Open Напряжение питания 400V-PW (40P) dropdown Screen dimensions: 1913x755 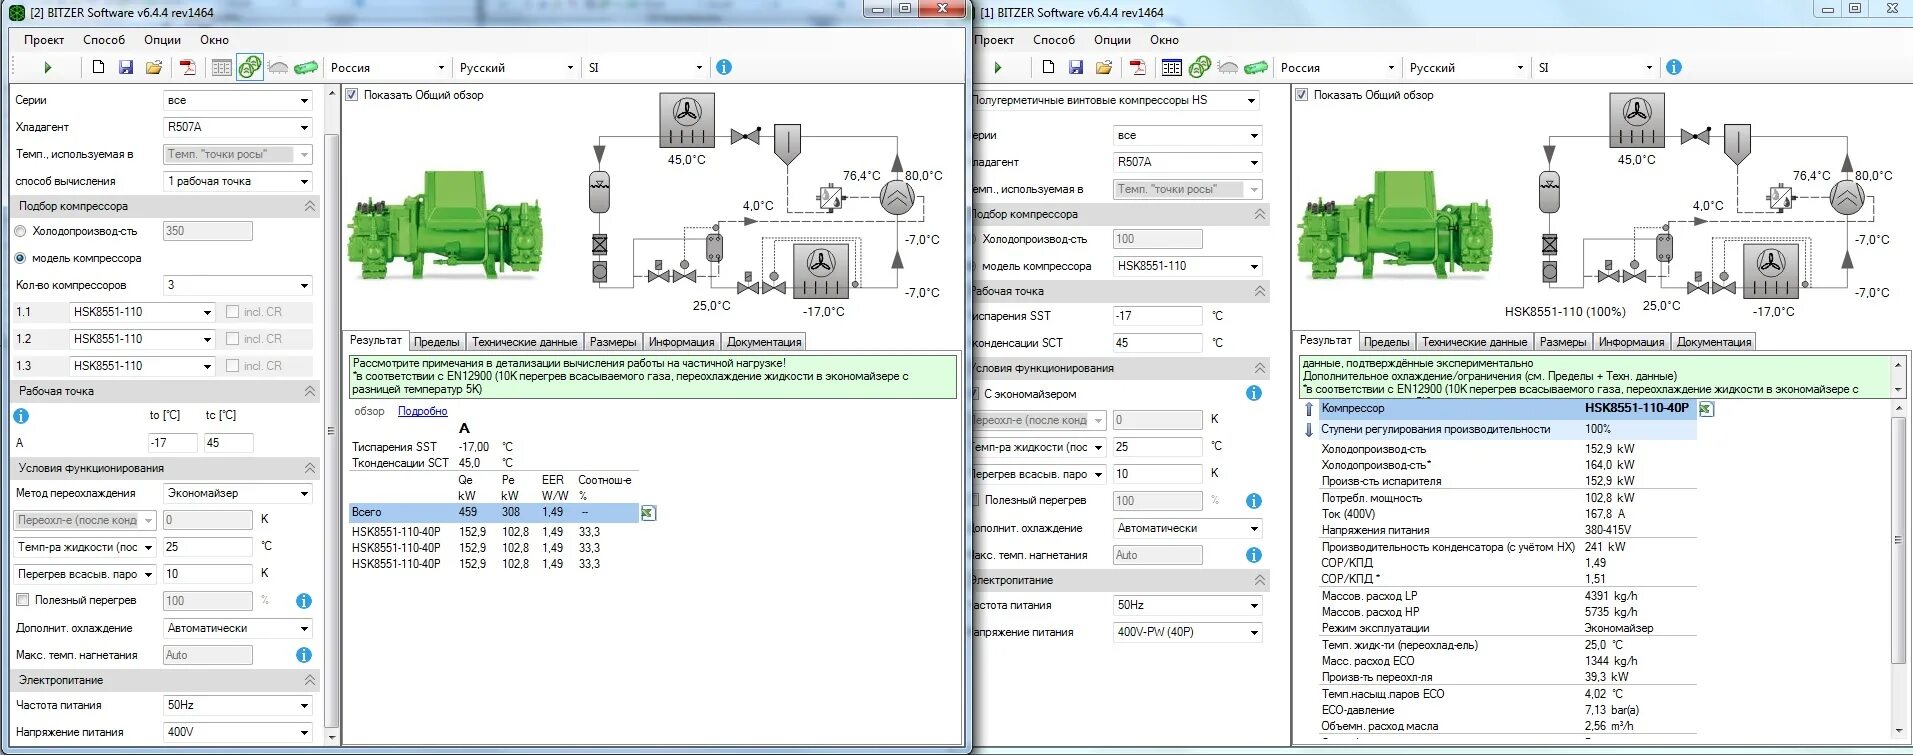(1188, 632)
